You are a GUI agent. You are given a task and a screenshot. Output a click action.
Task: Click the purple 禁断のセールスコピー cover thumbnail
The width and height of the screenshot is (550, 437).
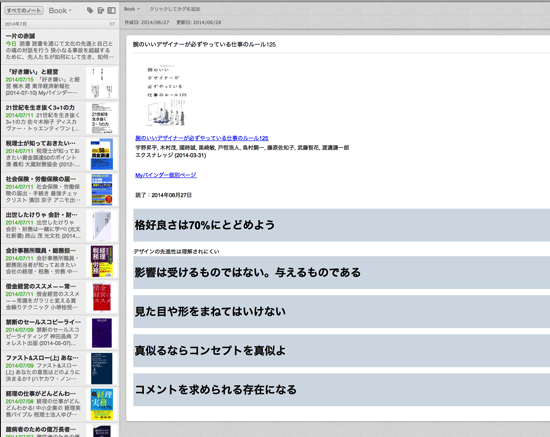pyautogui.click(x=102, y=333)
